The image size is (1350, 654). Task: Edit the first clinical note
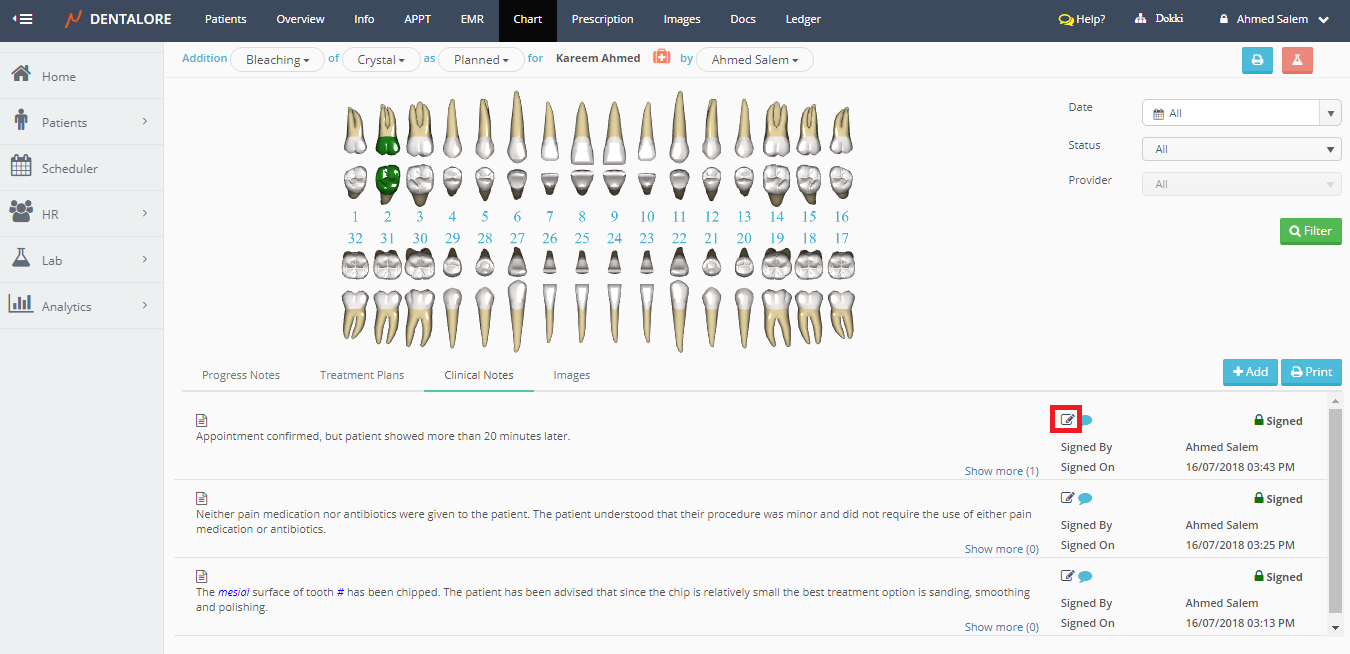coord(1067,420)
